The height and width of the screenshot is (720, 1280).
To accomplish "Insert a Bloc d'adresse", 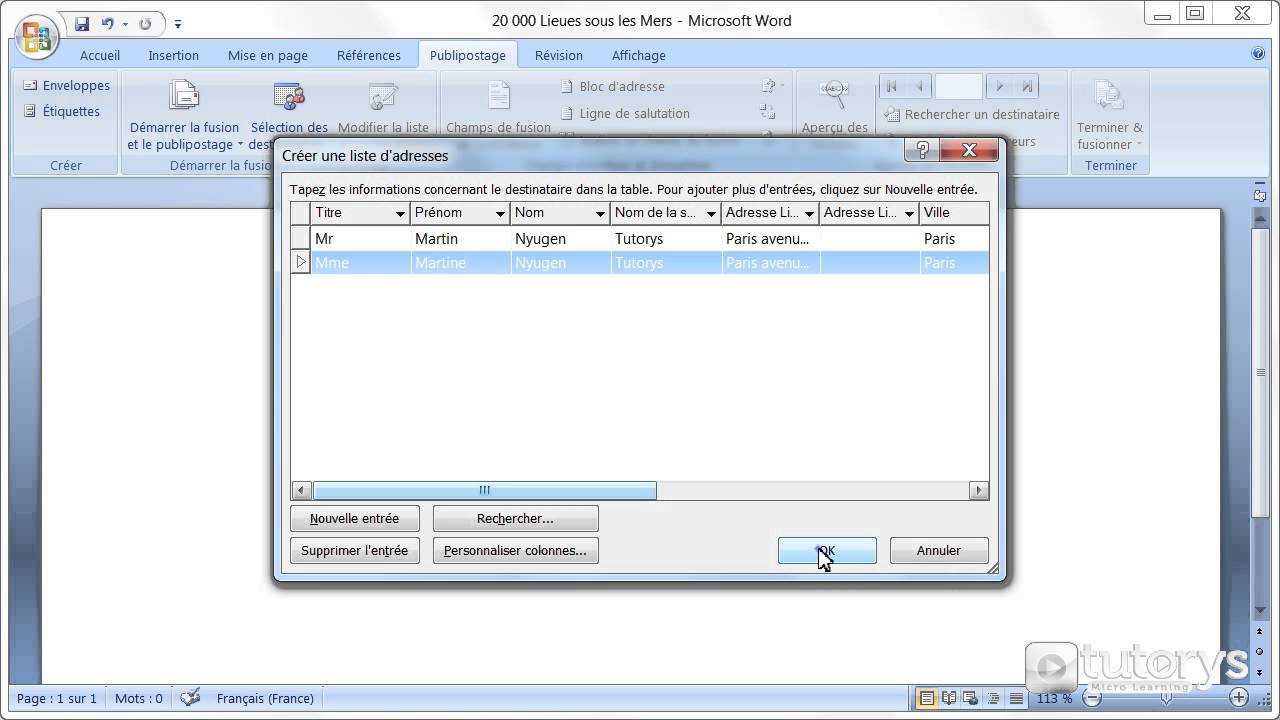I will tap(612, 87).
